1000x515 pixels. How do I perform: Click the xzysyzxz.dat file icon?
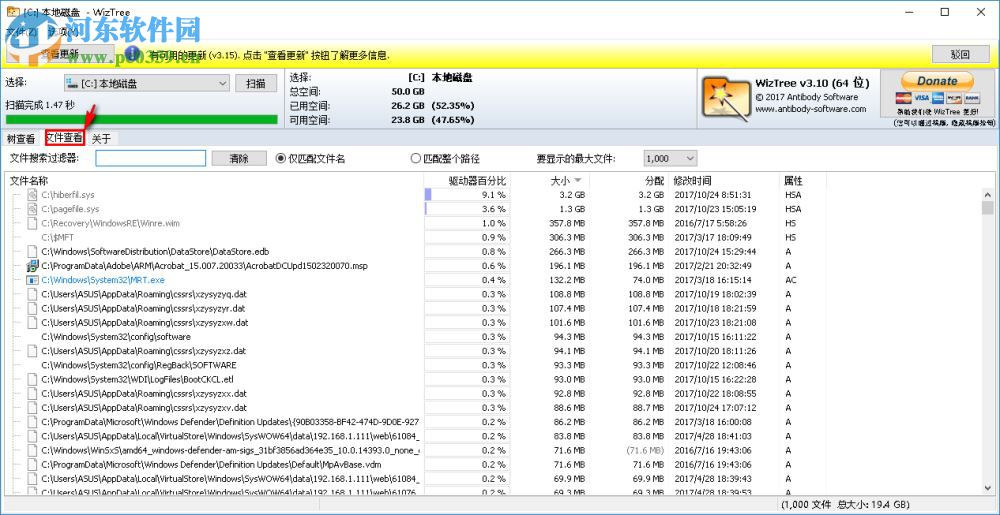point(32,351)
